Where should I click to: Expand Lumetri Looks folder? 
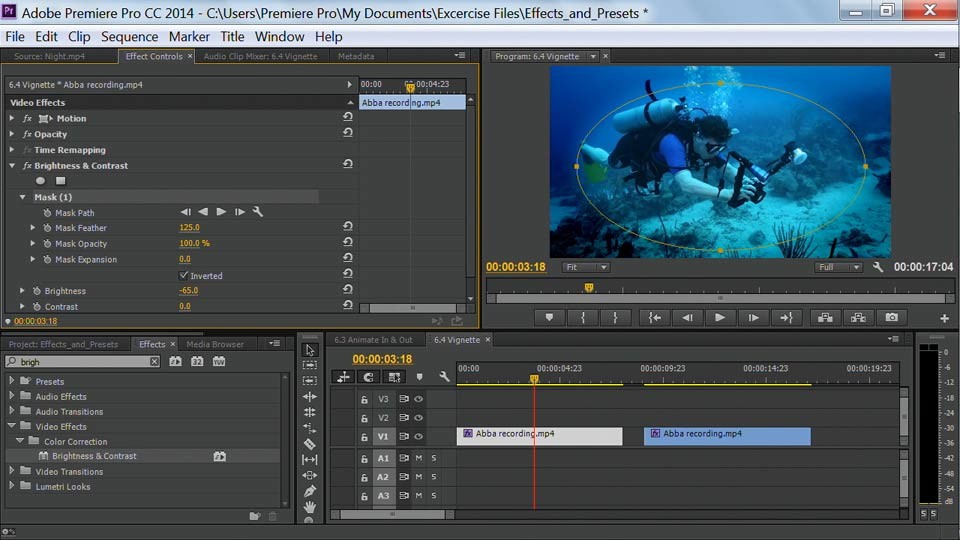[x=12, y=486]
